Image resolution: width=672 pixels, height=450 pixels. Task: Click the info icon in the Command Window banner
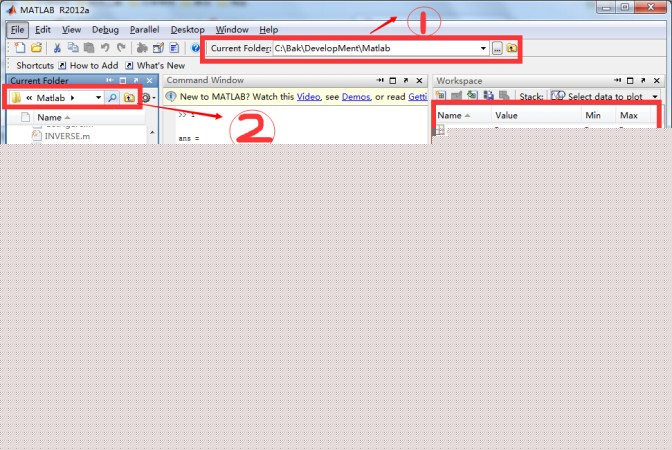coord(171,97)
